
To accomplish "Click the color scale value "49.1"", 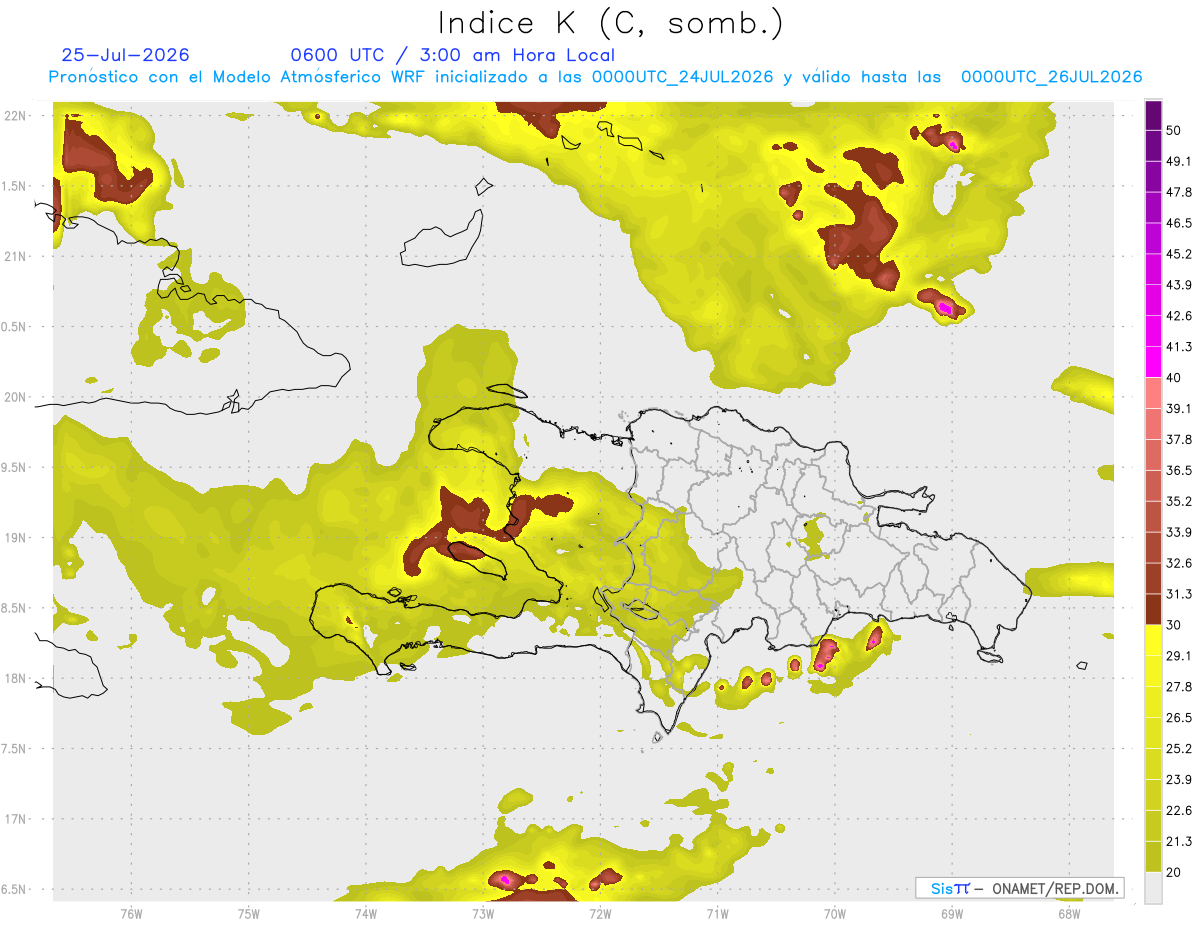I will [x=1179, y=161].
